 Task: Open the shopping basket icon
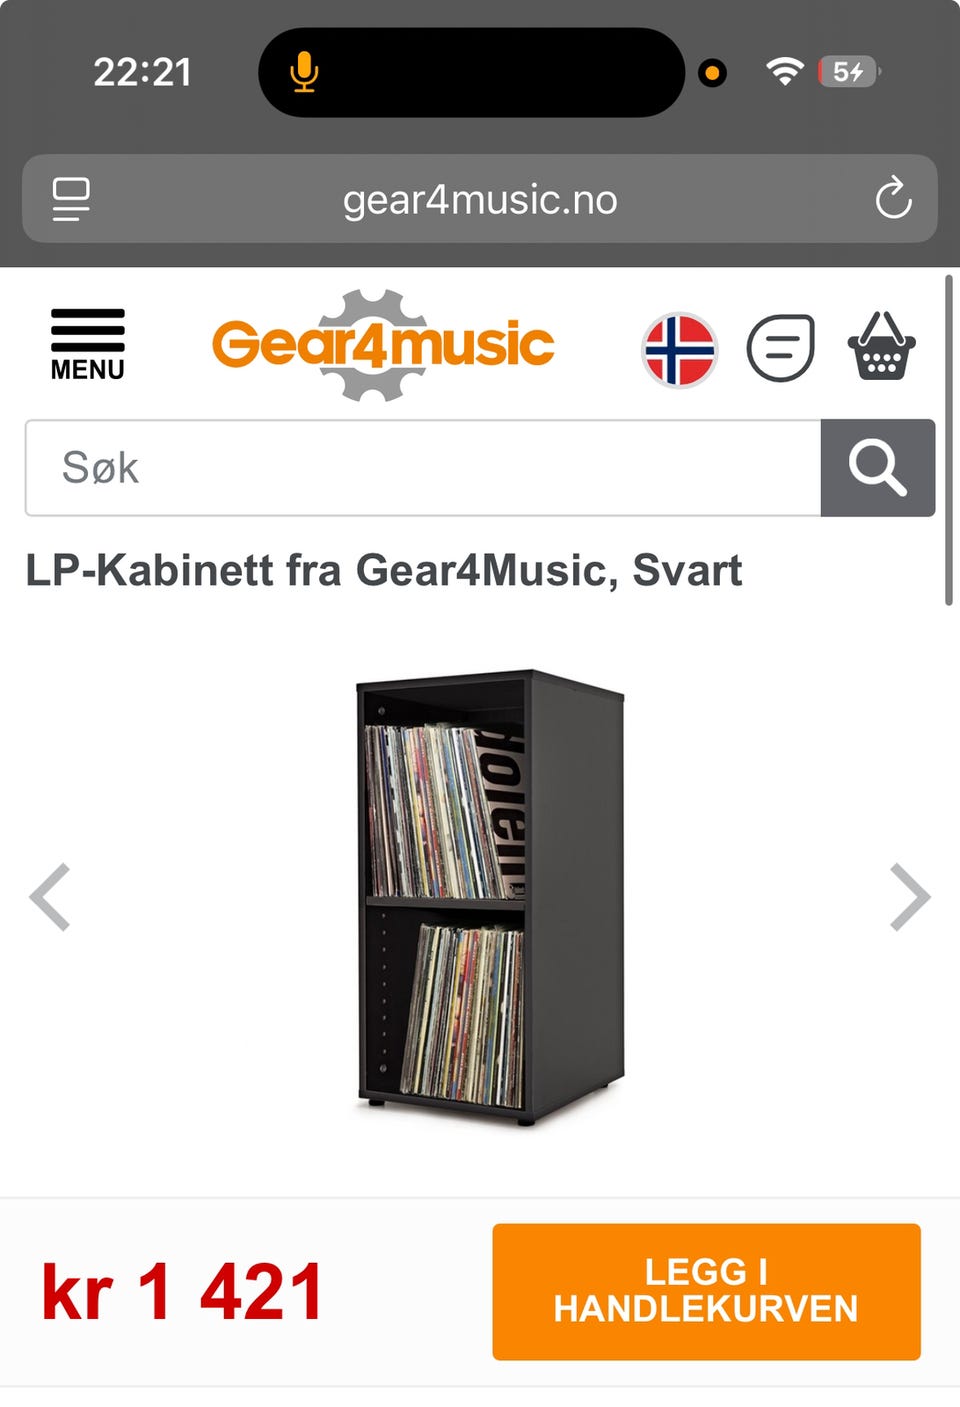(x=882, y=346)
